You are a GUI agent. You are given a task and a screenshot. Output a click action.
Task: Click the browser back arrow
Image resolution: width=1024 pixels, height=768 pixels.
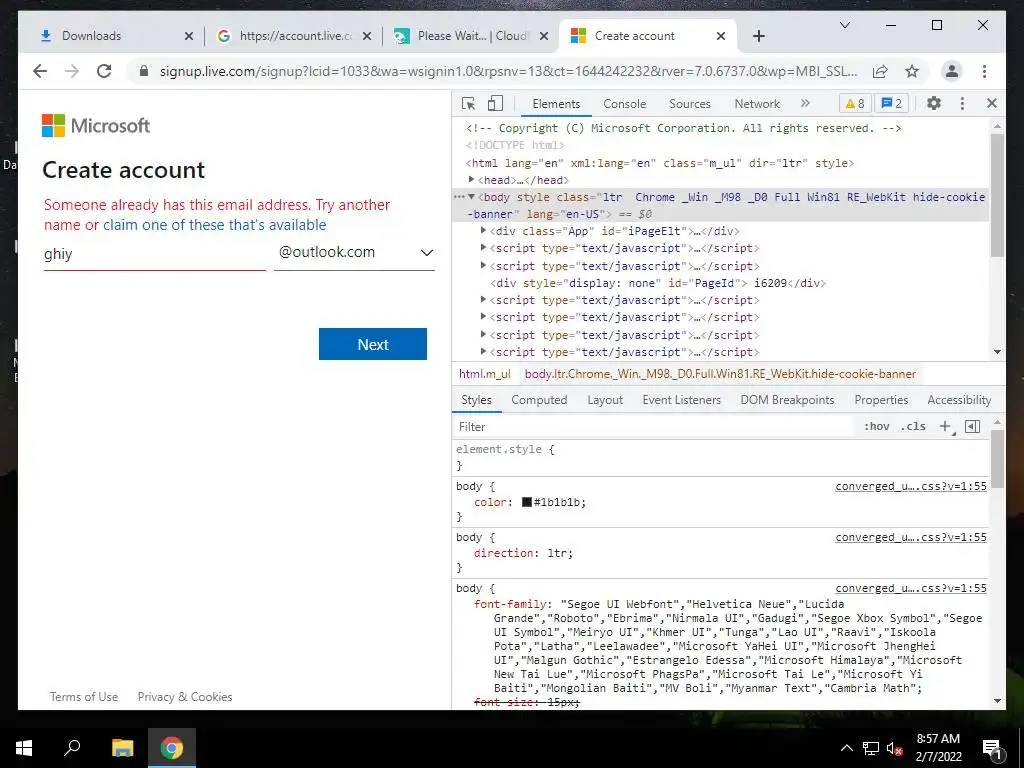pos(40,71)
